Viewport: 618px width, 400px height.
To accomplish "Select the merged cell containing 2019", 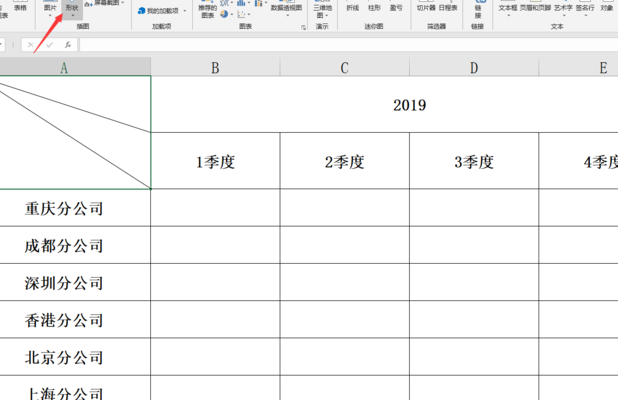I will click(384, 104).
